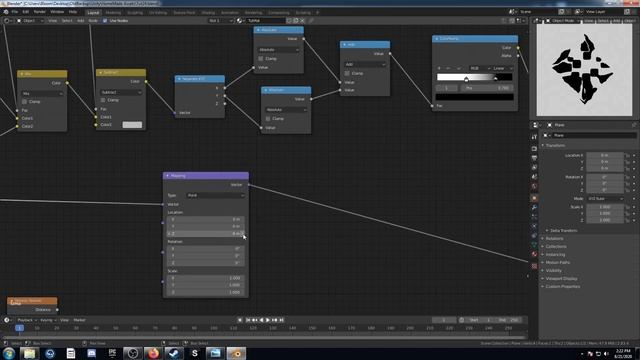The height and width of the screenshot is (360, 640).
Task: Toggle Clamp on the Add node
Action: [x=347, y=73]
